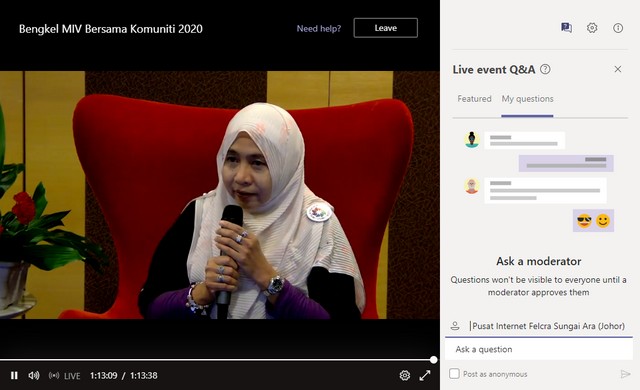Enter fullscreen with the expand arrows icon

425,375
